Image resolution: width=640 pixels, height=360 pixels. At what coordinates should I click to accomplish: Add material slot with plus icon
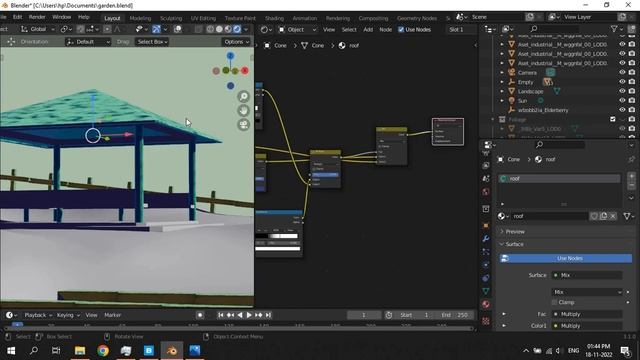631,176
